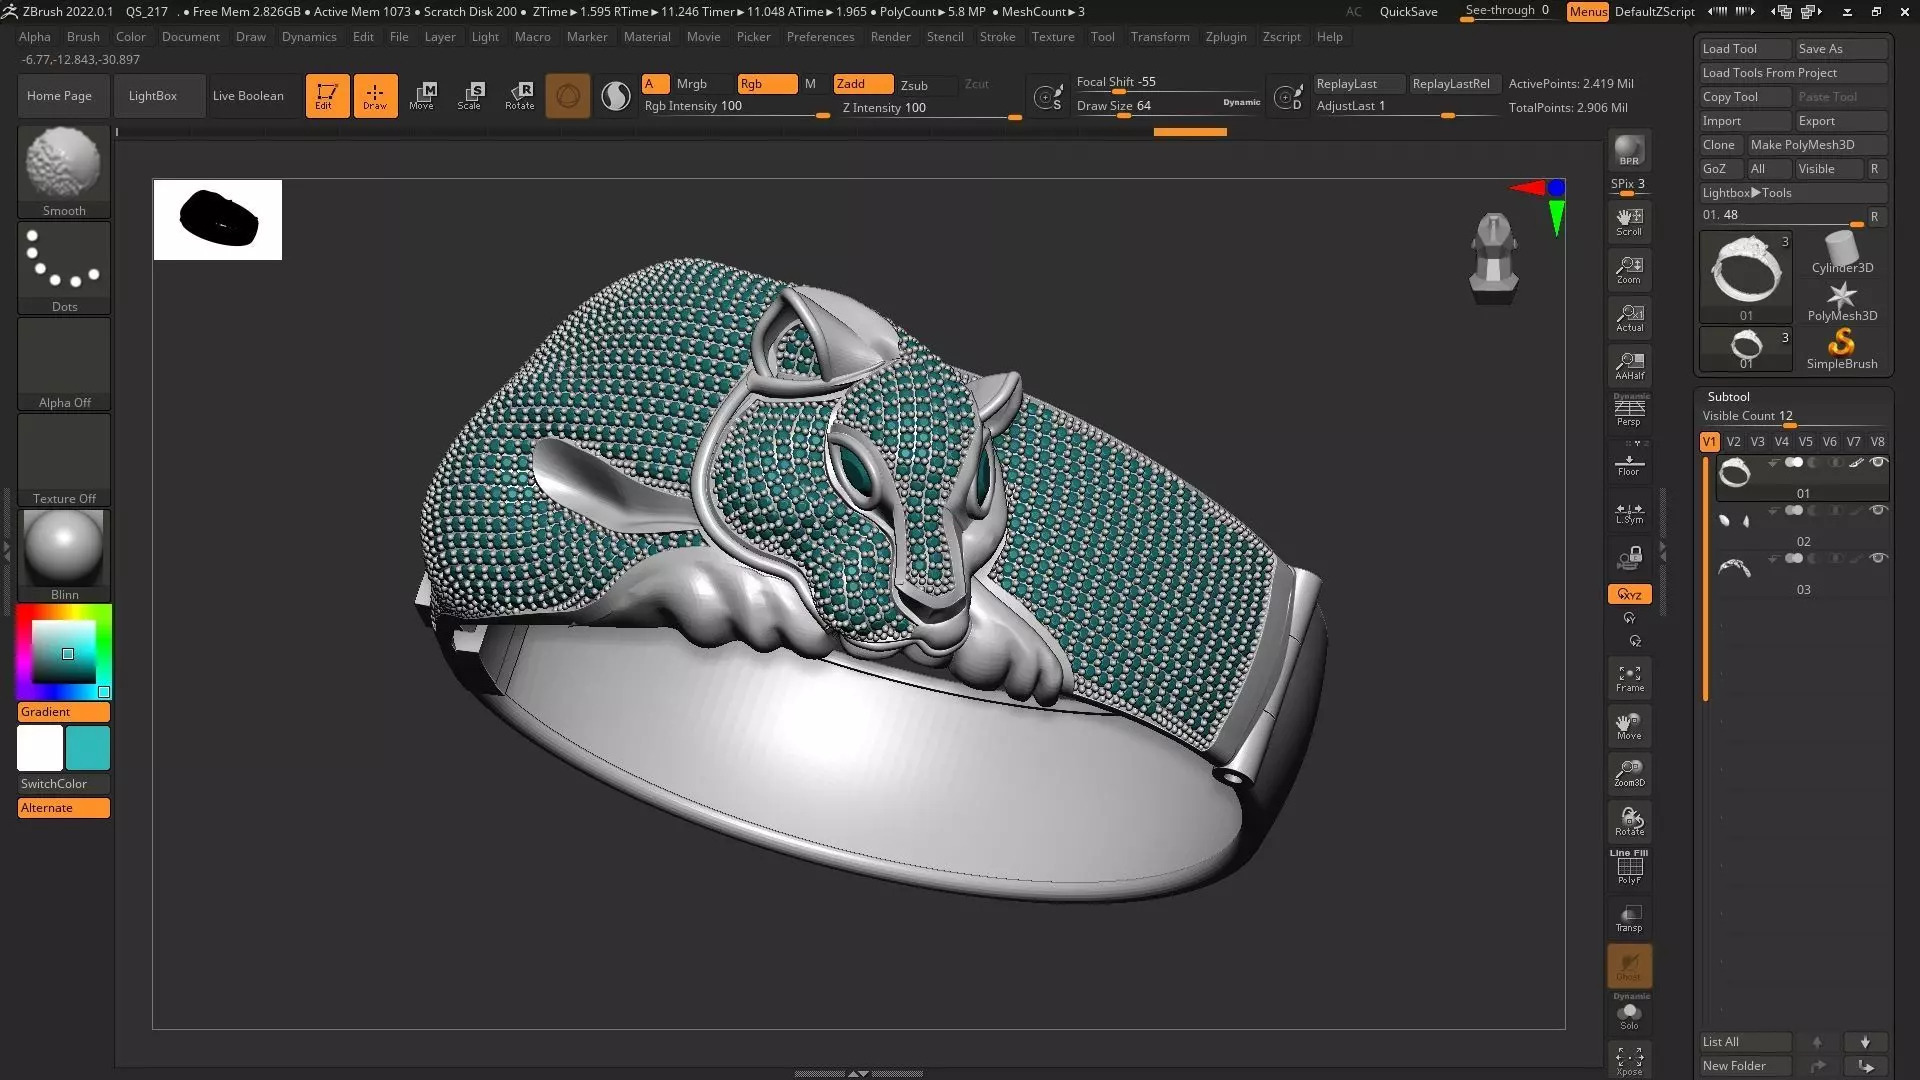1920x1080 pixels.
Task: Select the Edit mode button
Action: [327, 96]
